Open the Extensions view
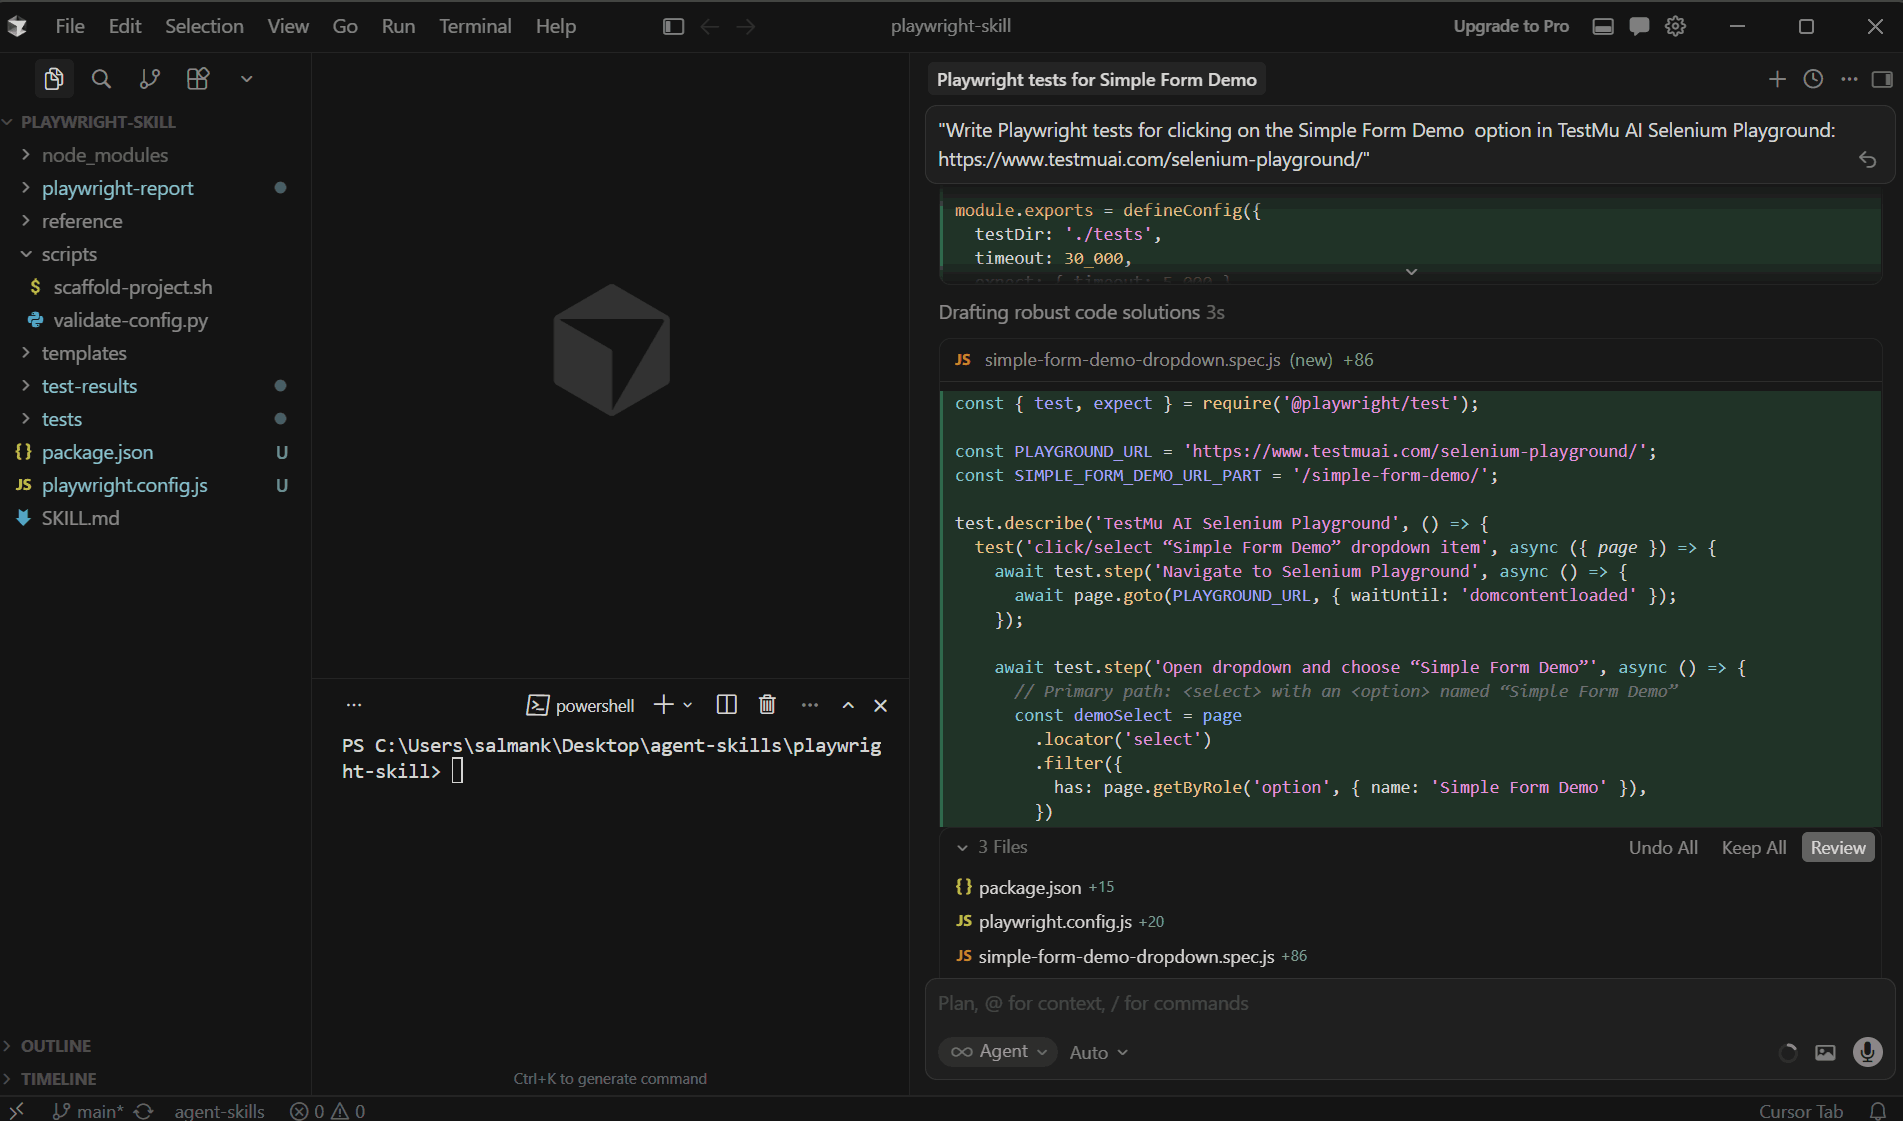The width and height of the screenshot is (1903, 1121). coord(197,79)
